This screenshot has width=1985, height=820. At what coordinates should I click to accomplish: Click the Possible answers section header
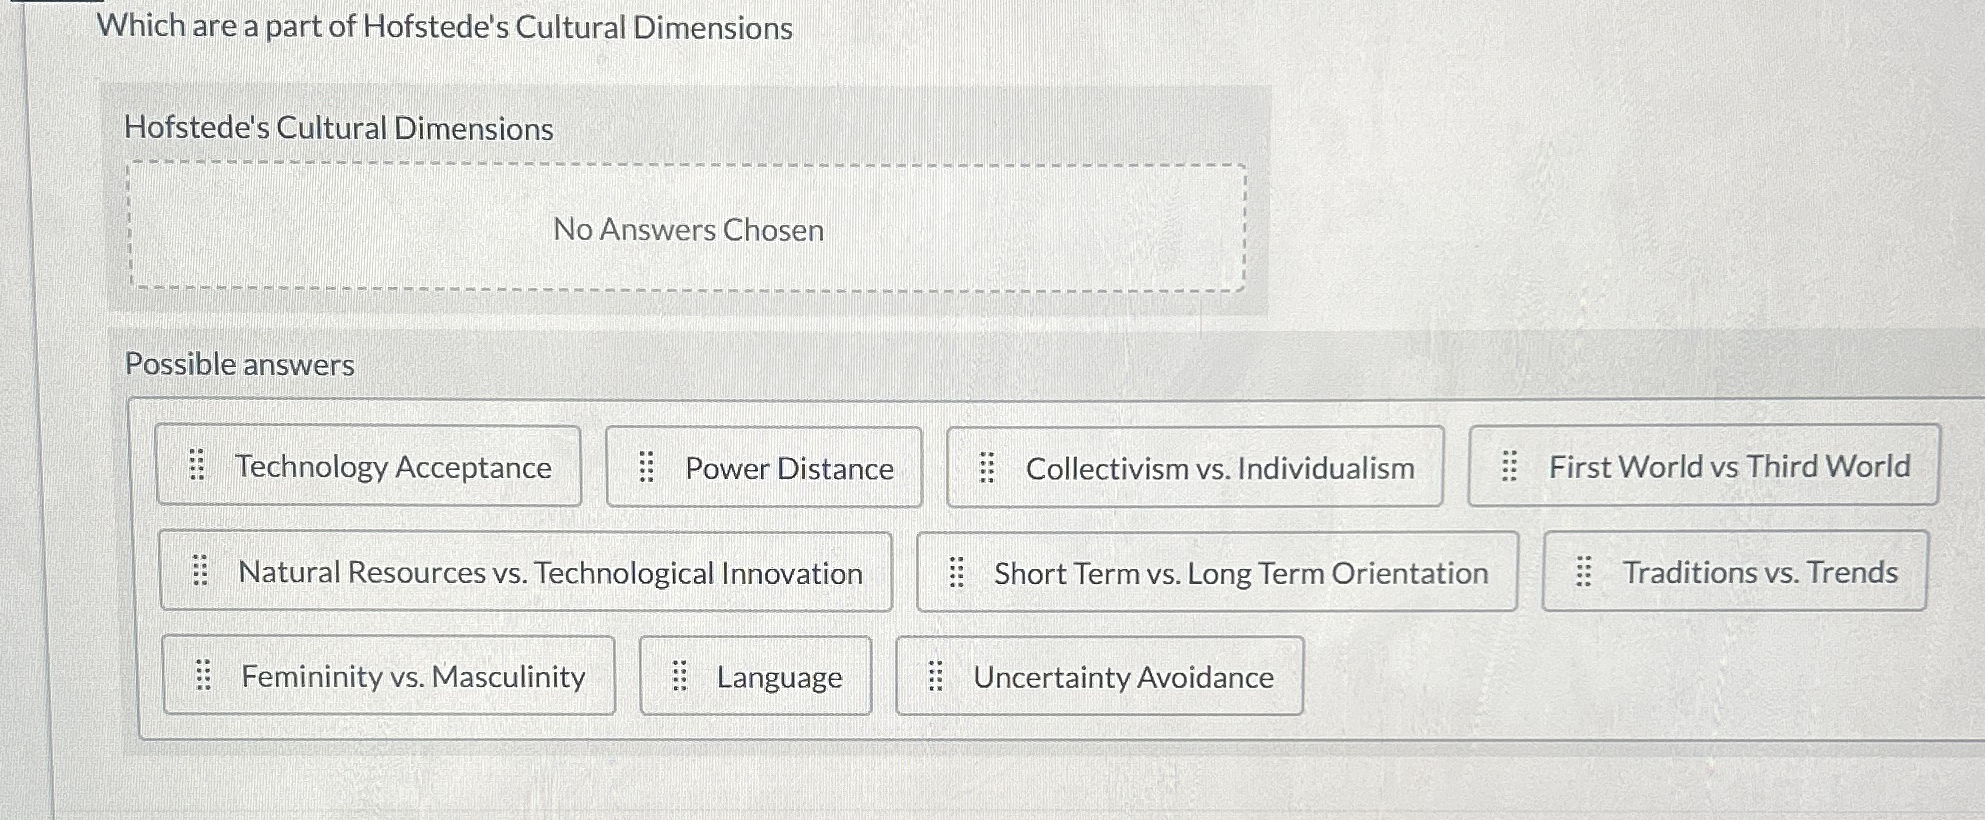[x=239, y=364]
